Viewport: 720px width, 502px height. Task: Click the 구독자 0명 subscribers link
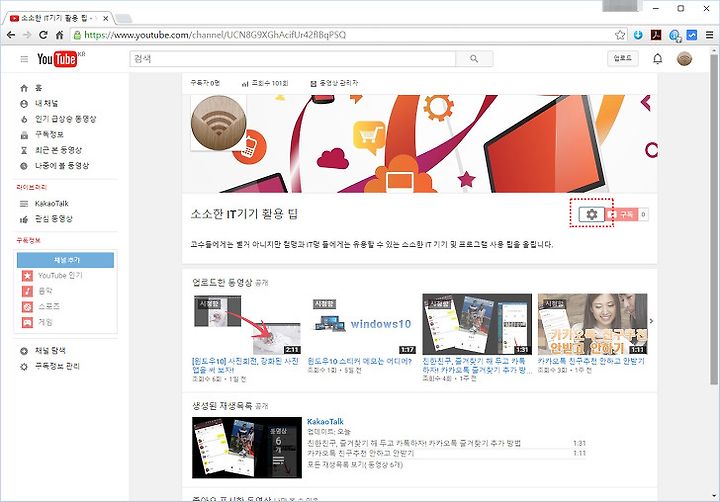pos(205,83)
